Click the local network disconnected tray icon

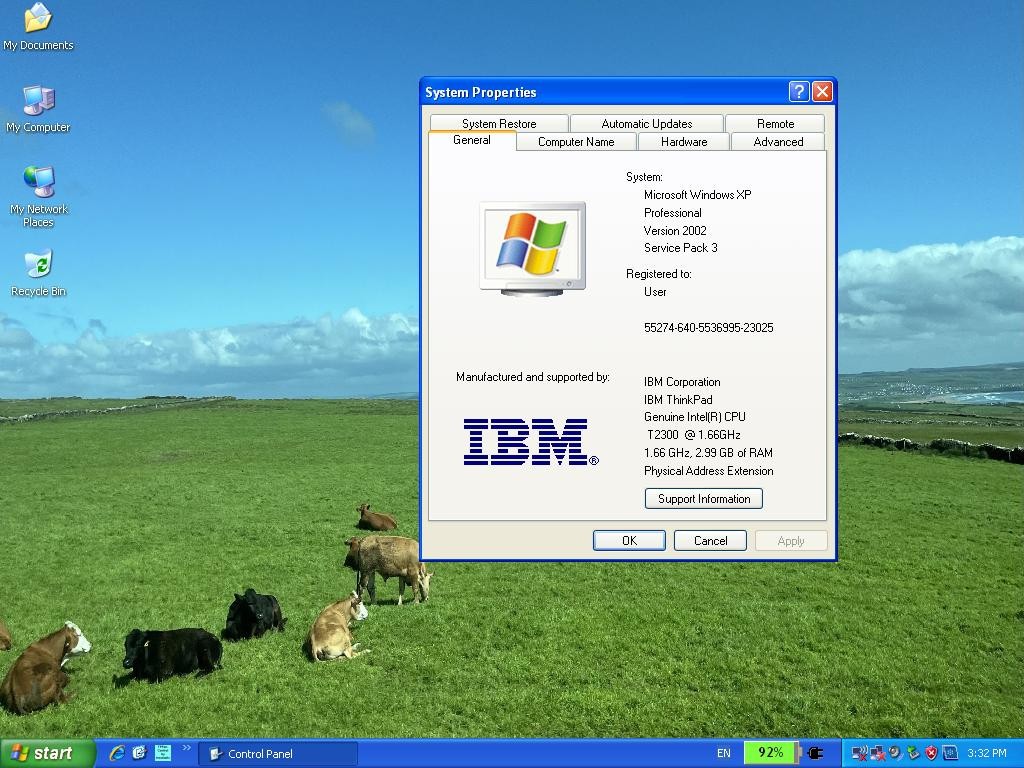pos(877,753)
